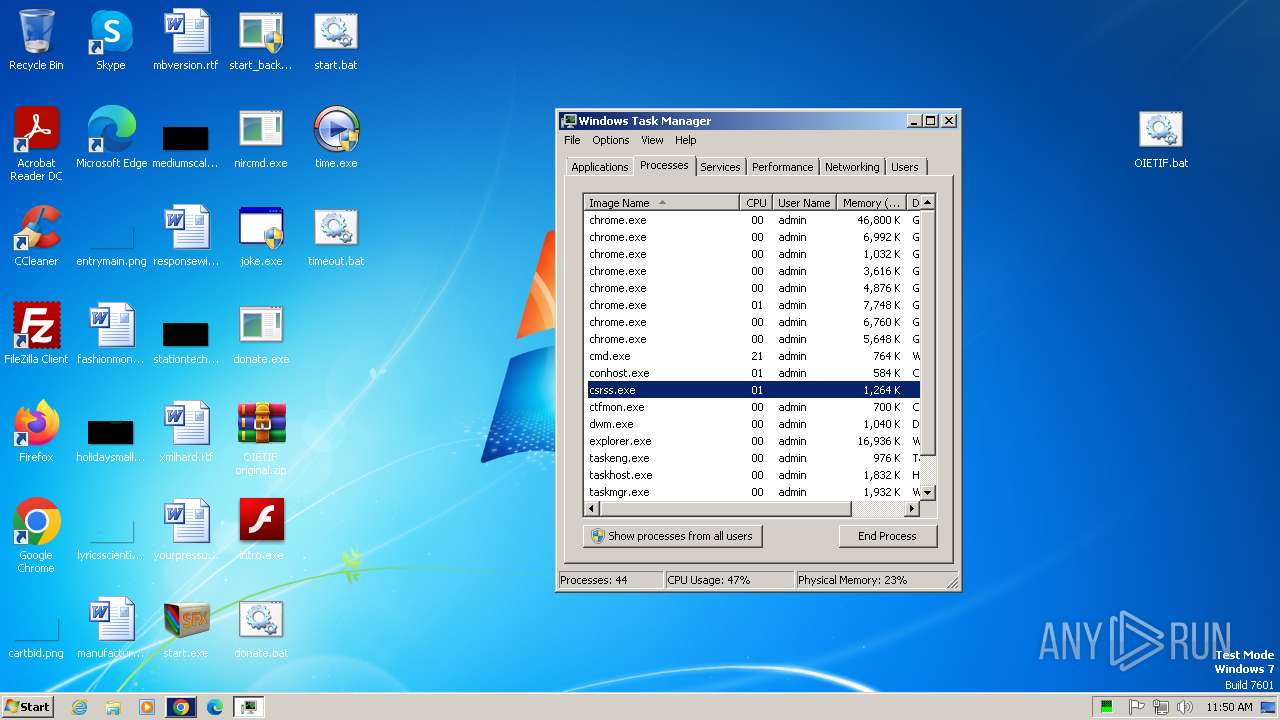
Task: Sort processes by Image Name column
Action: tap(661, 203)
